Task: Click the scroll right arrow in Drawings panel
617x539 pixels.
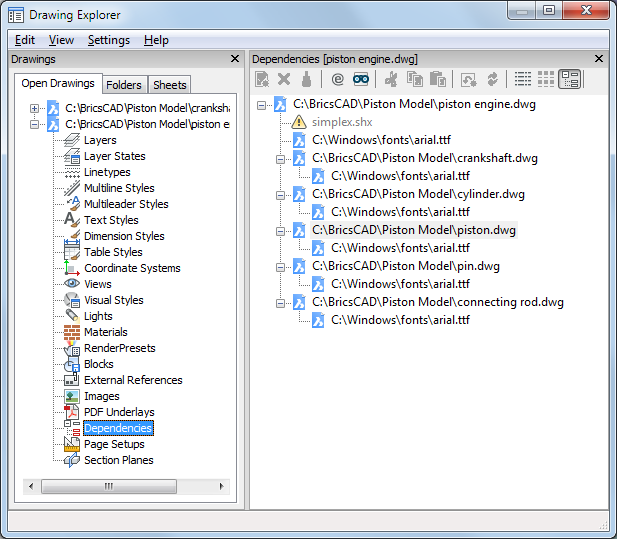Action: coord(222,486)
